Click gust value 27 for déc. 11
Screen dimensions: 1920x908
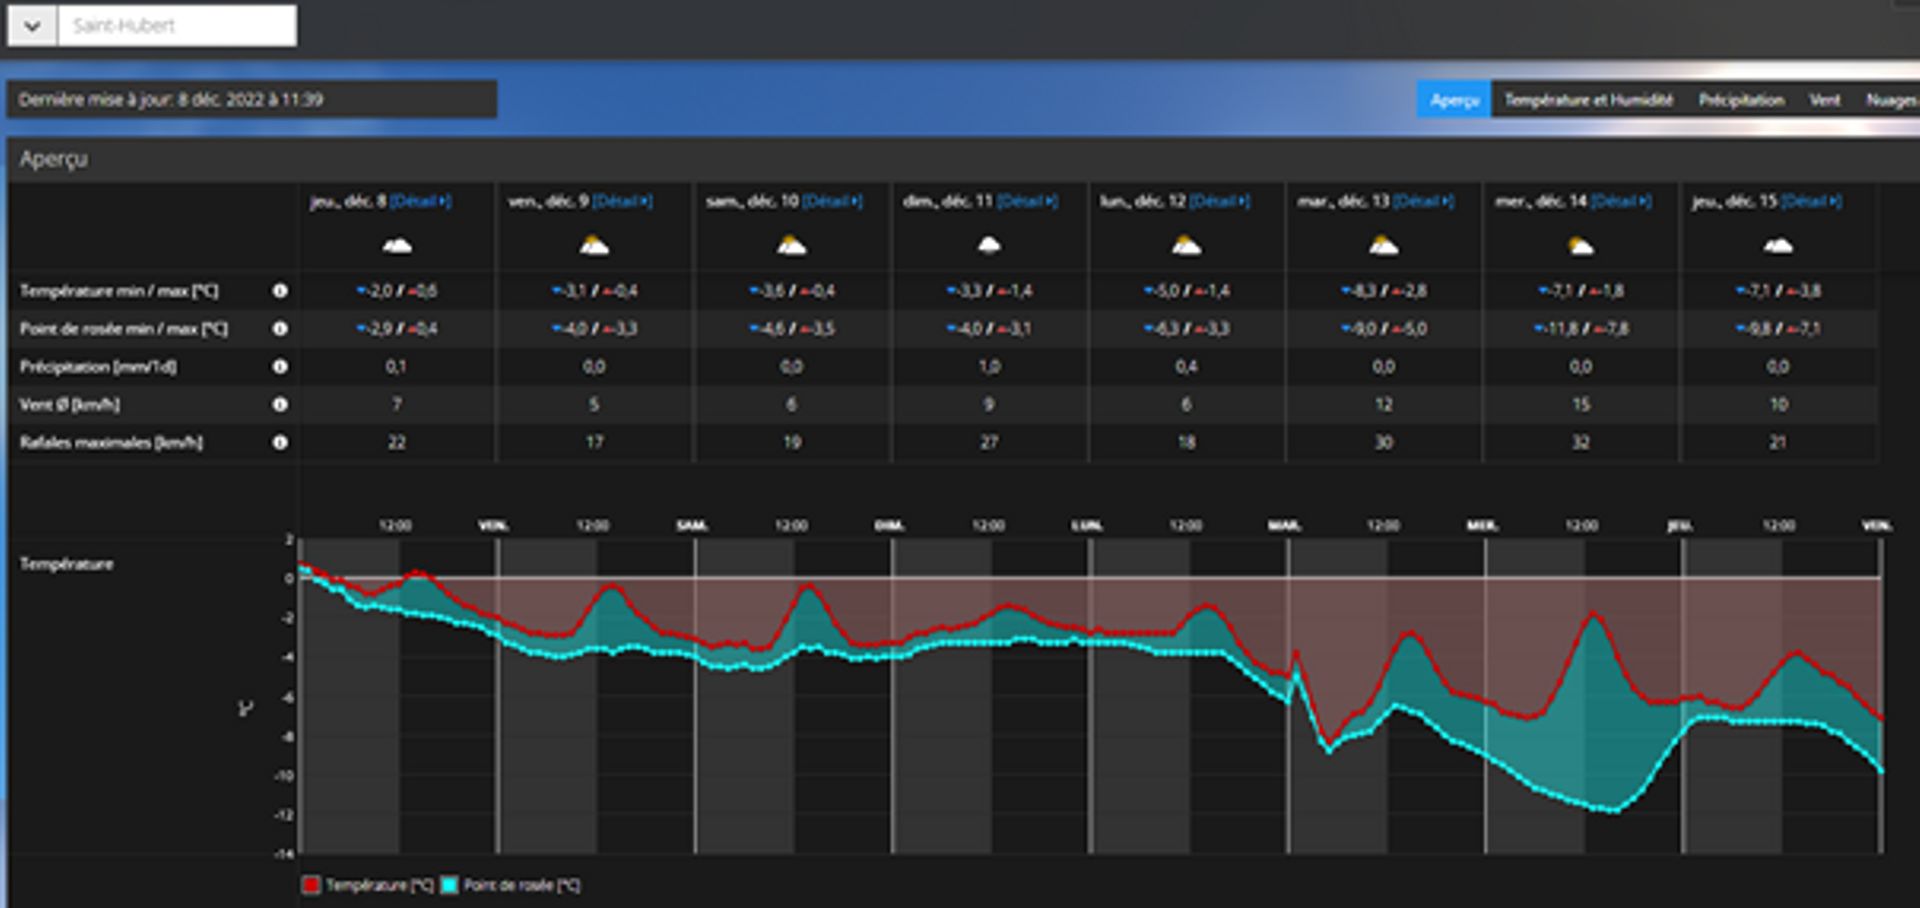click(x=989, y=442)
